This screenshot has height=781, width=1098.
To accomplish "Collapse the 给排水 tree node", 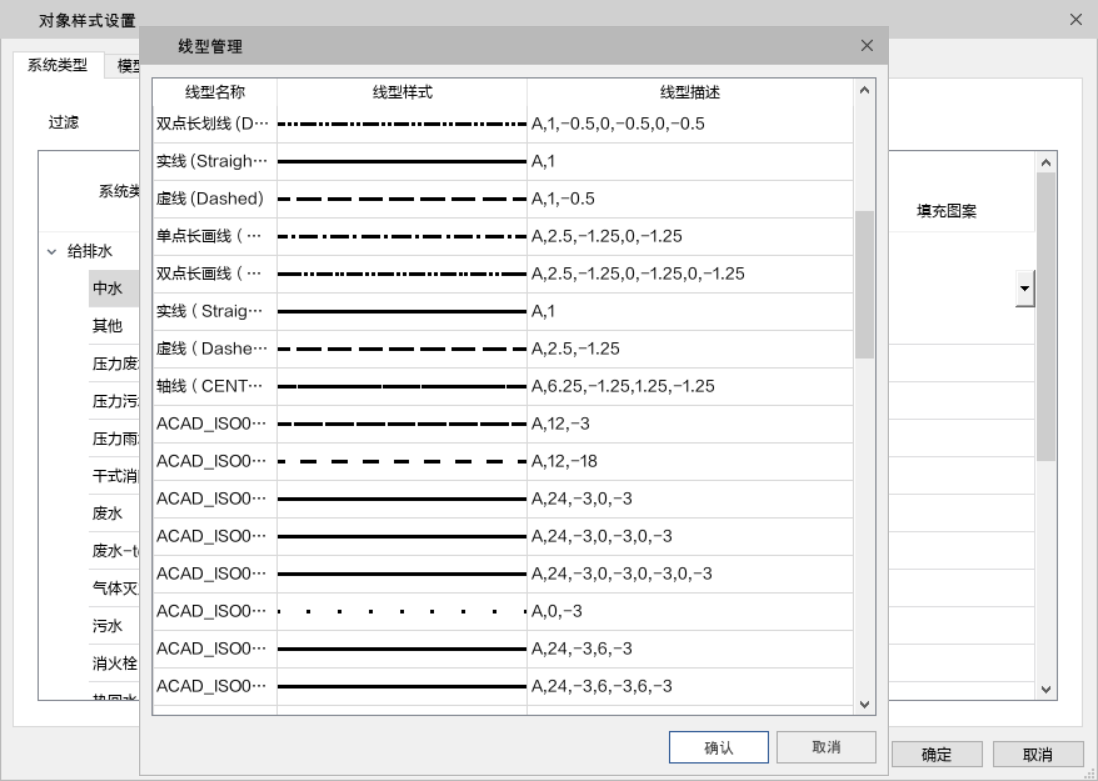I will click(x=52, y=251).
